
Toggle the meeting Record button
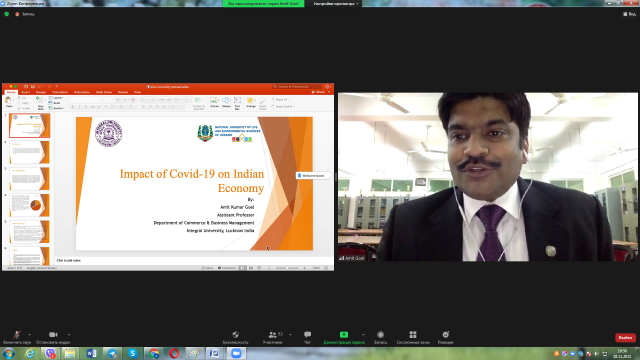pos(380,337)
